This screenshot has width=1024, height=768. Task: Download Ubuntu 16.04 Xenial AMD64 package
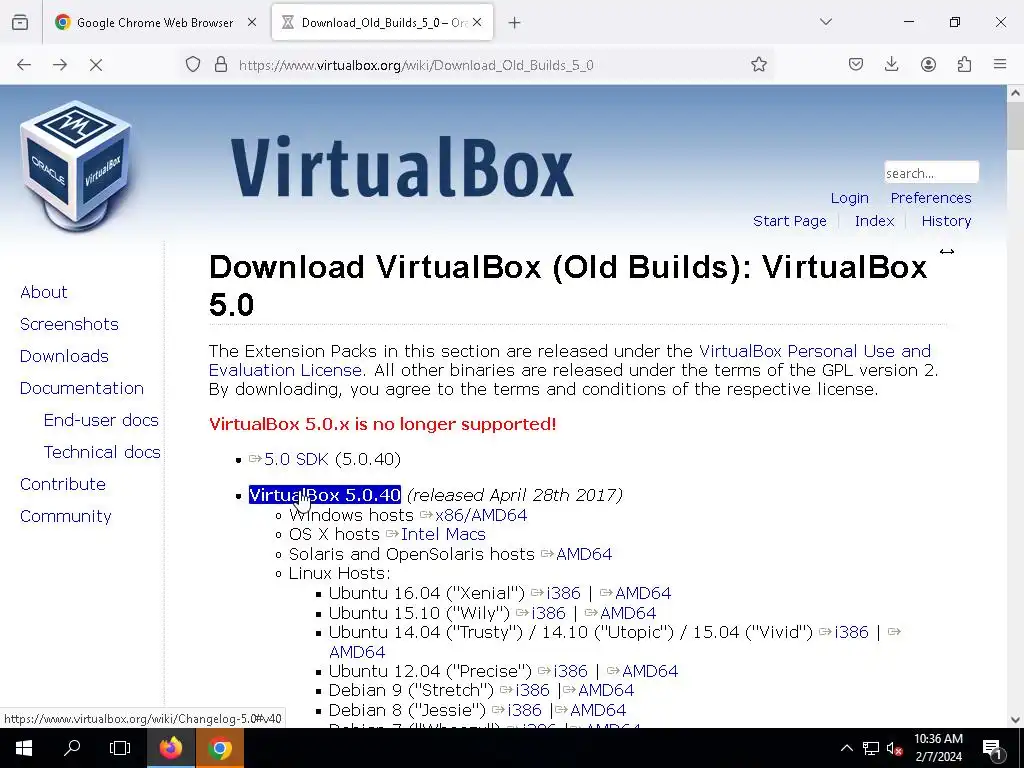point(643,593)
